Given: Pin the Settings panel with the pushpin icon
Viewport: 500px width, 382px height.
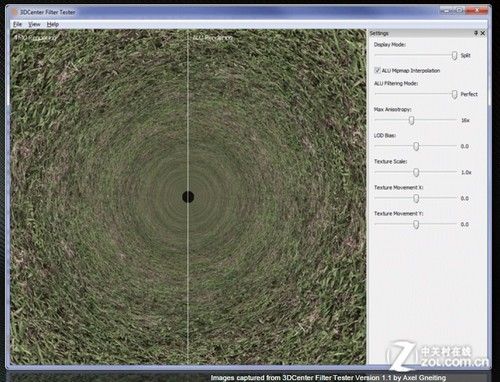Looking at the screenshot, I should [x=476, y=33].
